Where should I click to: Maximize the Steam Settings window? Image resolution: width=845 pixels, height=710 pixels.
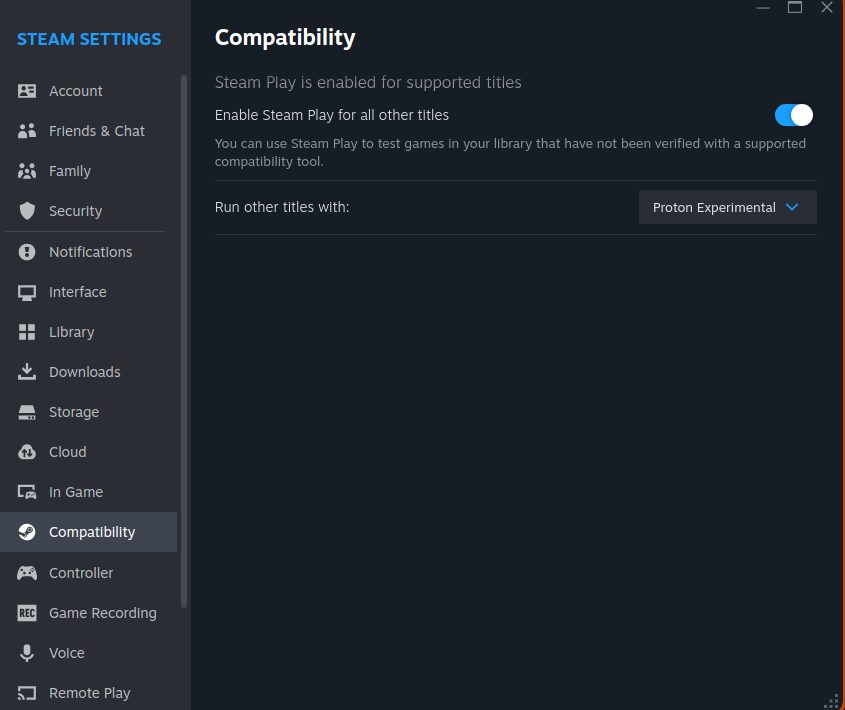795,8
